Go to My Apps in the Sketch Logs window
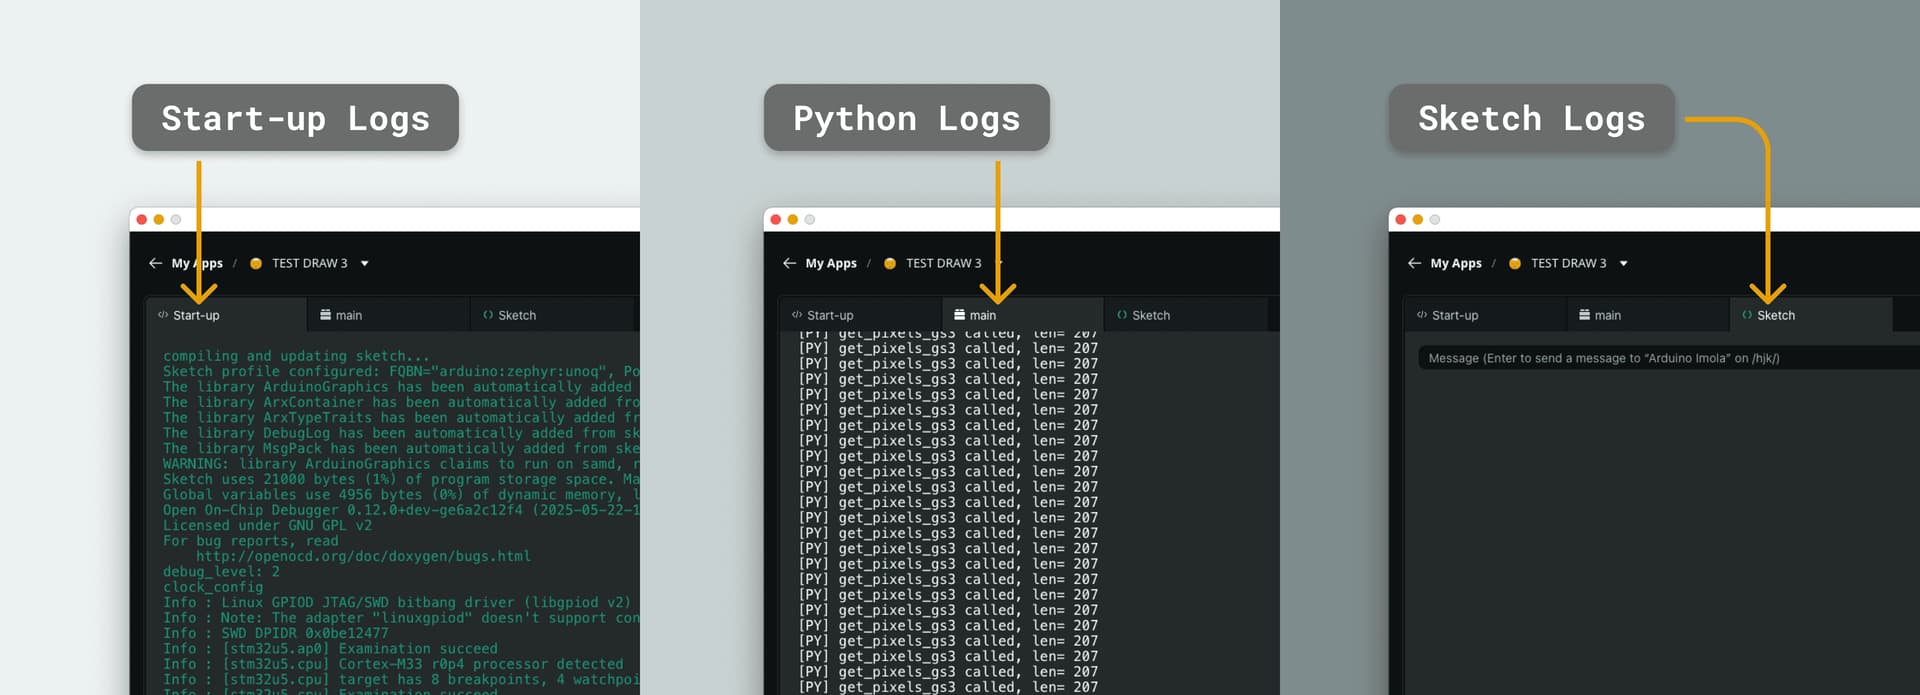 [x=1455, y=263]
